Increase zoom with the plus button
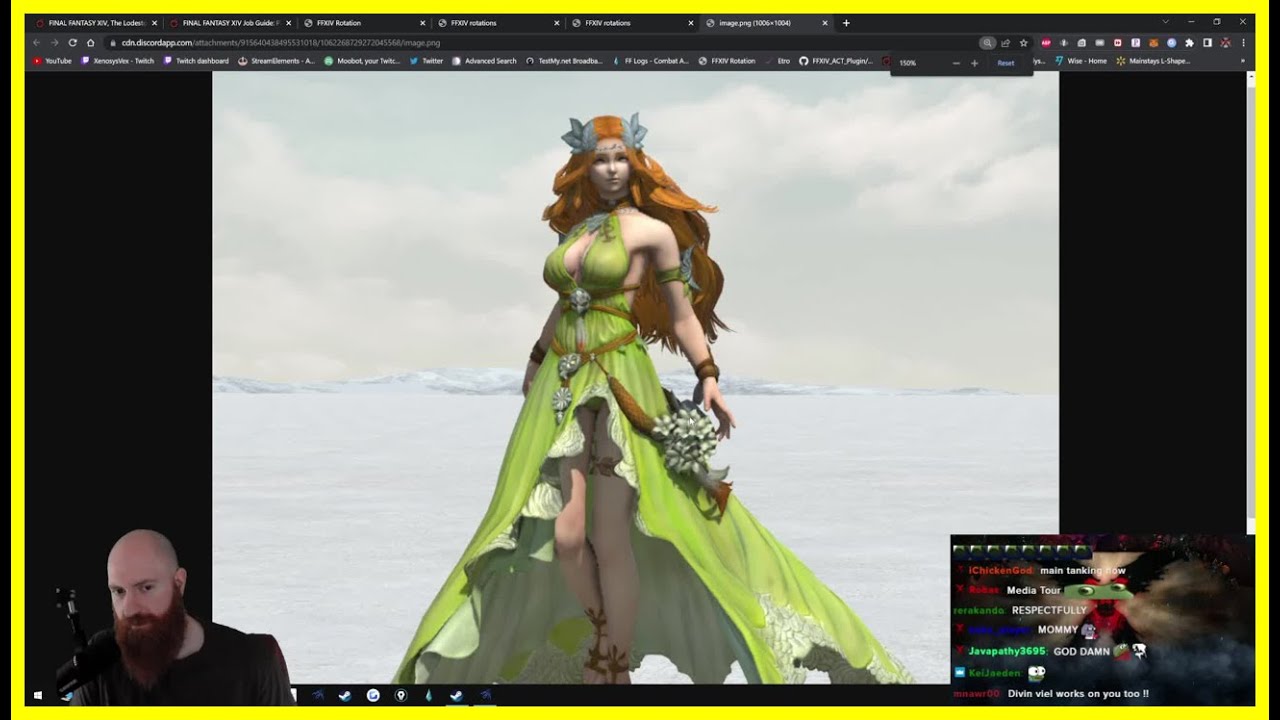The width and height of the screenshot is (1280, 720). click(x=974, y=63)
